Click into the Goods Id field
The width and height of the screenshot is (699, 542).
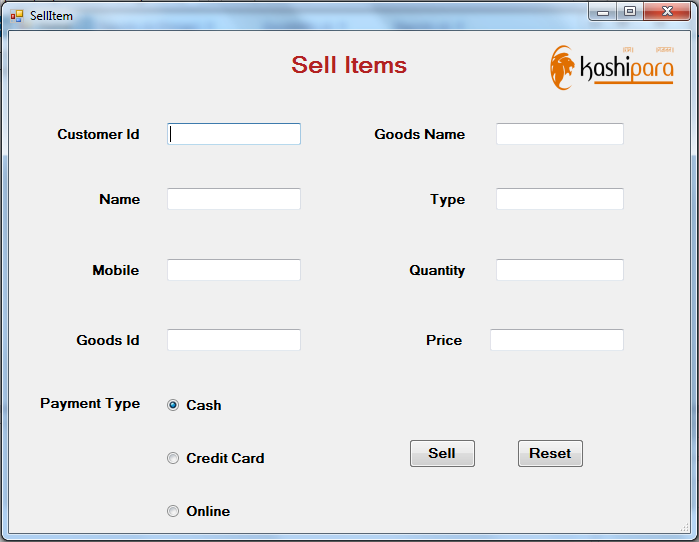click(234, 340)
